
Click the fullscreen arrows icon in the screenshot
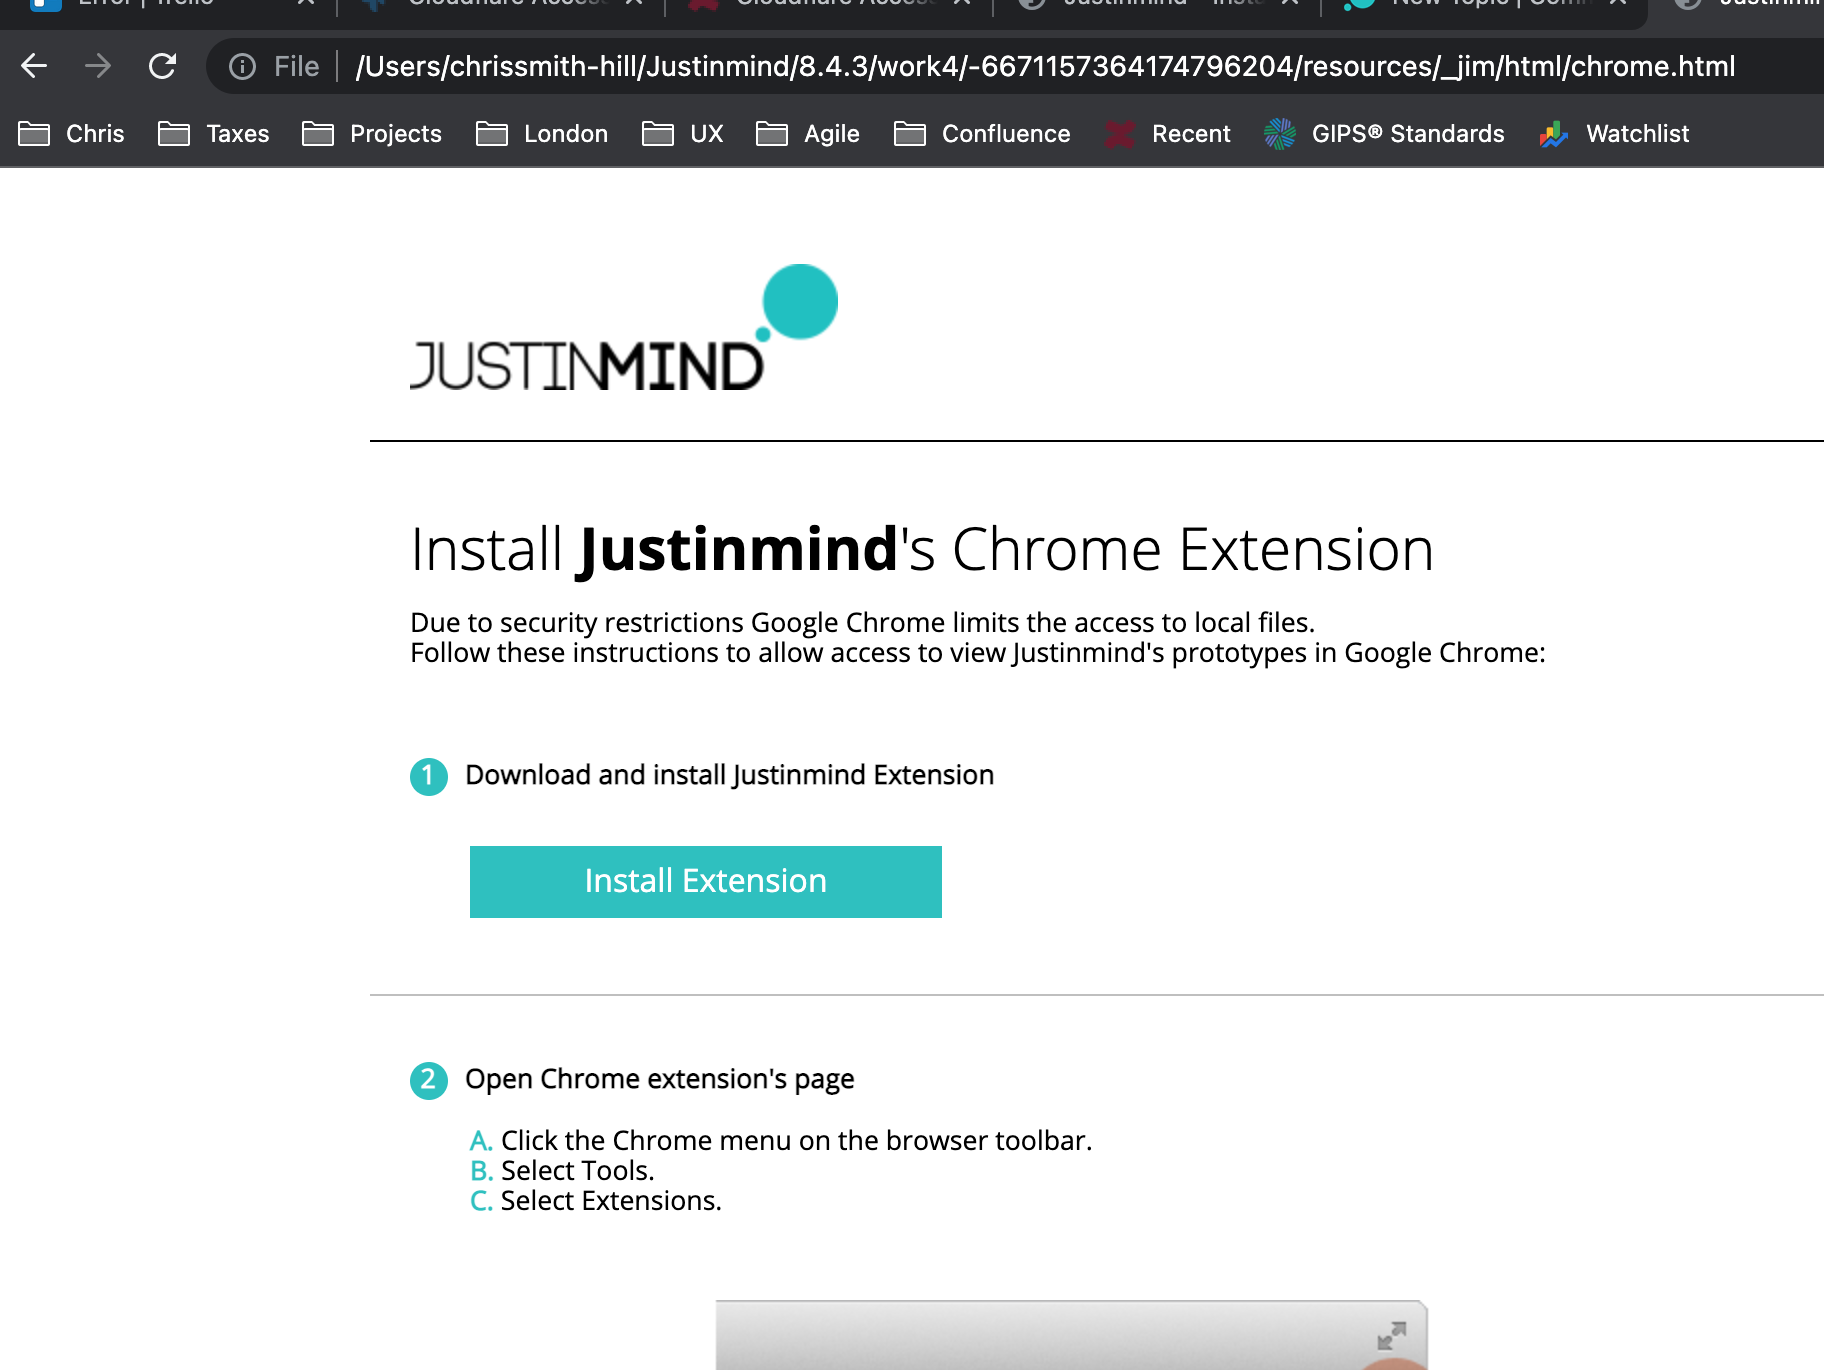click(1391, 1335)
